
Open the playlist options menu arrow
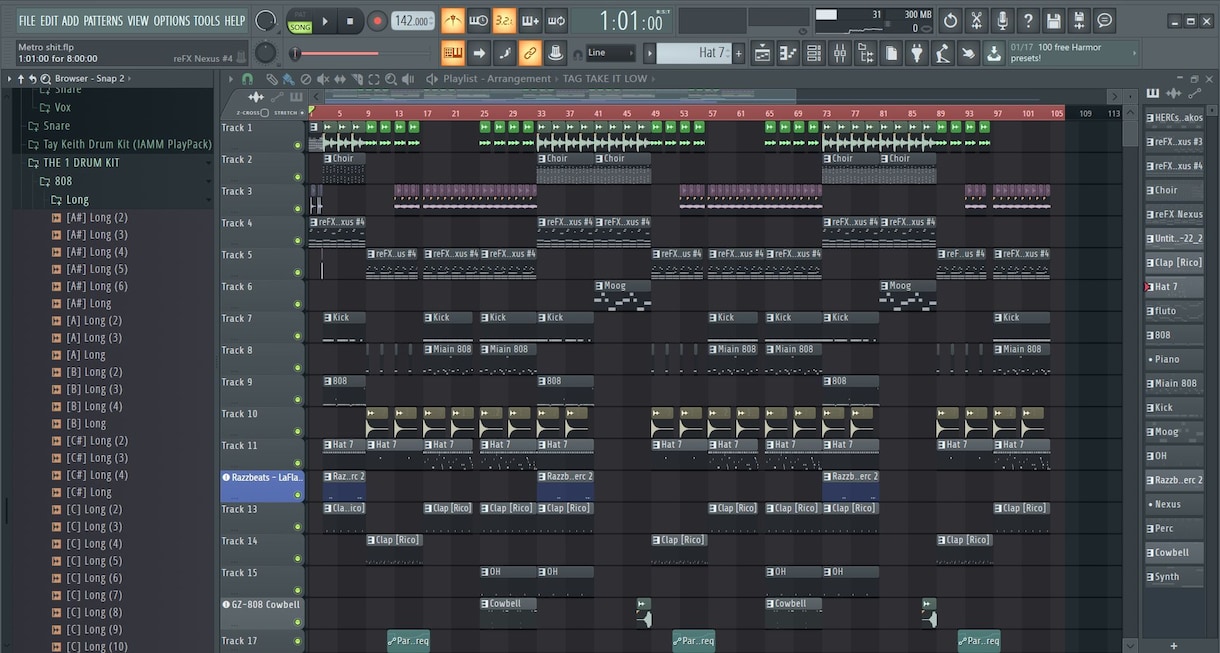[x=232, y=79]
